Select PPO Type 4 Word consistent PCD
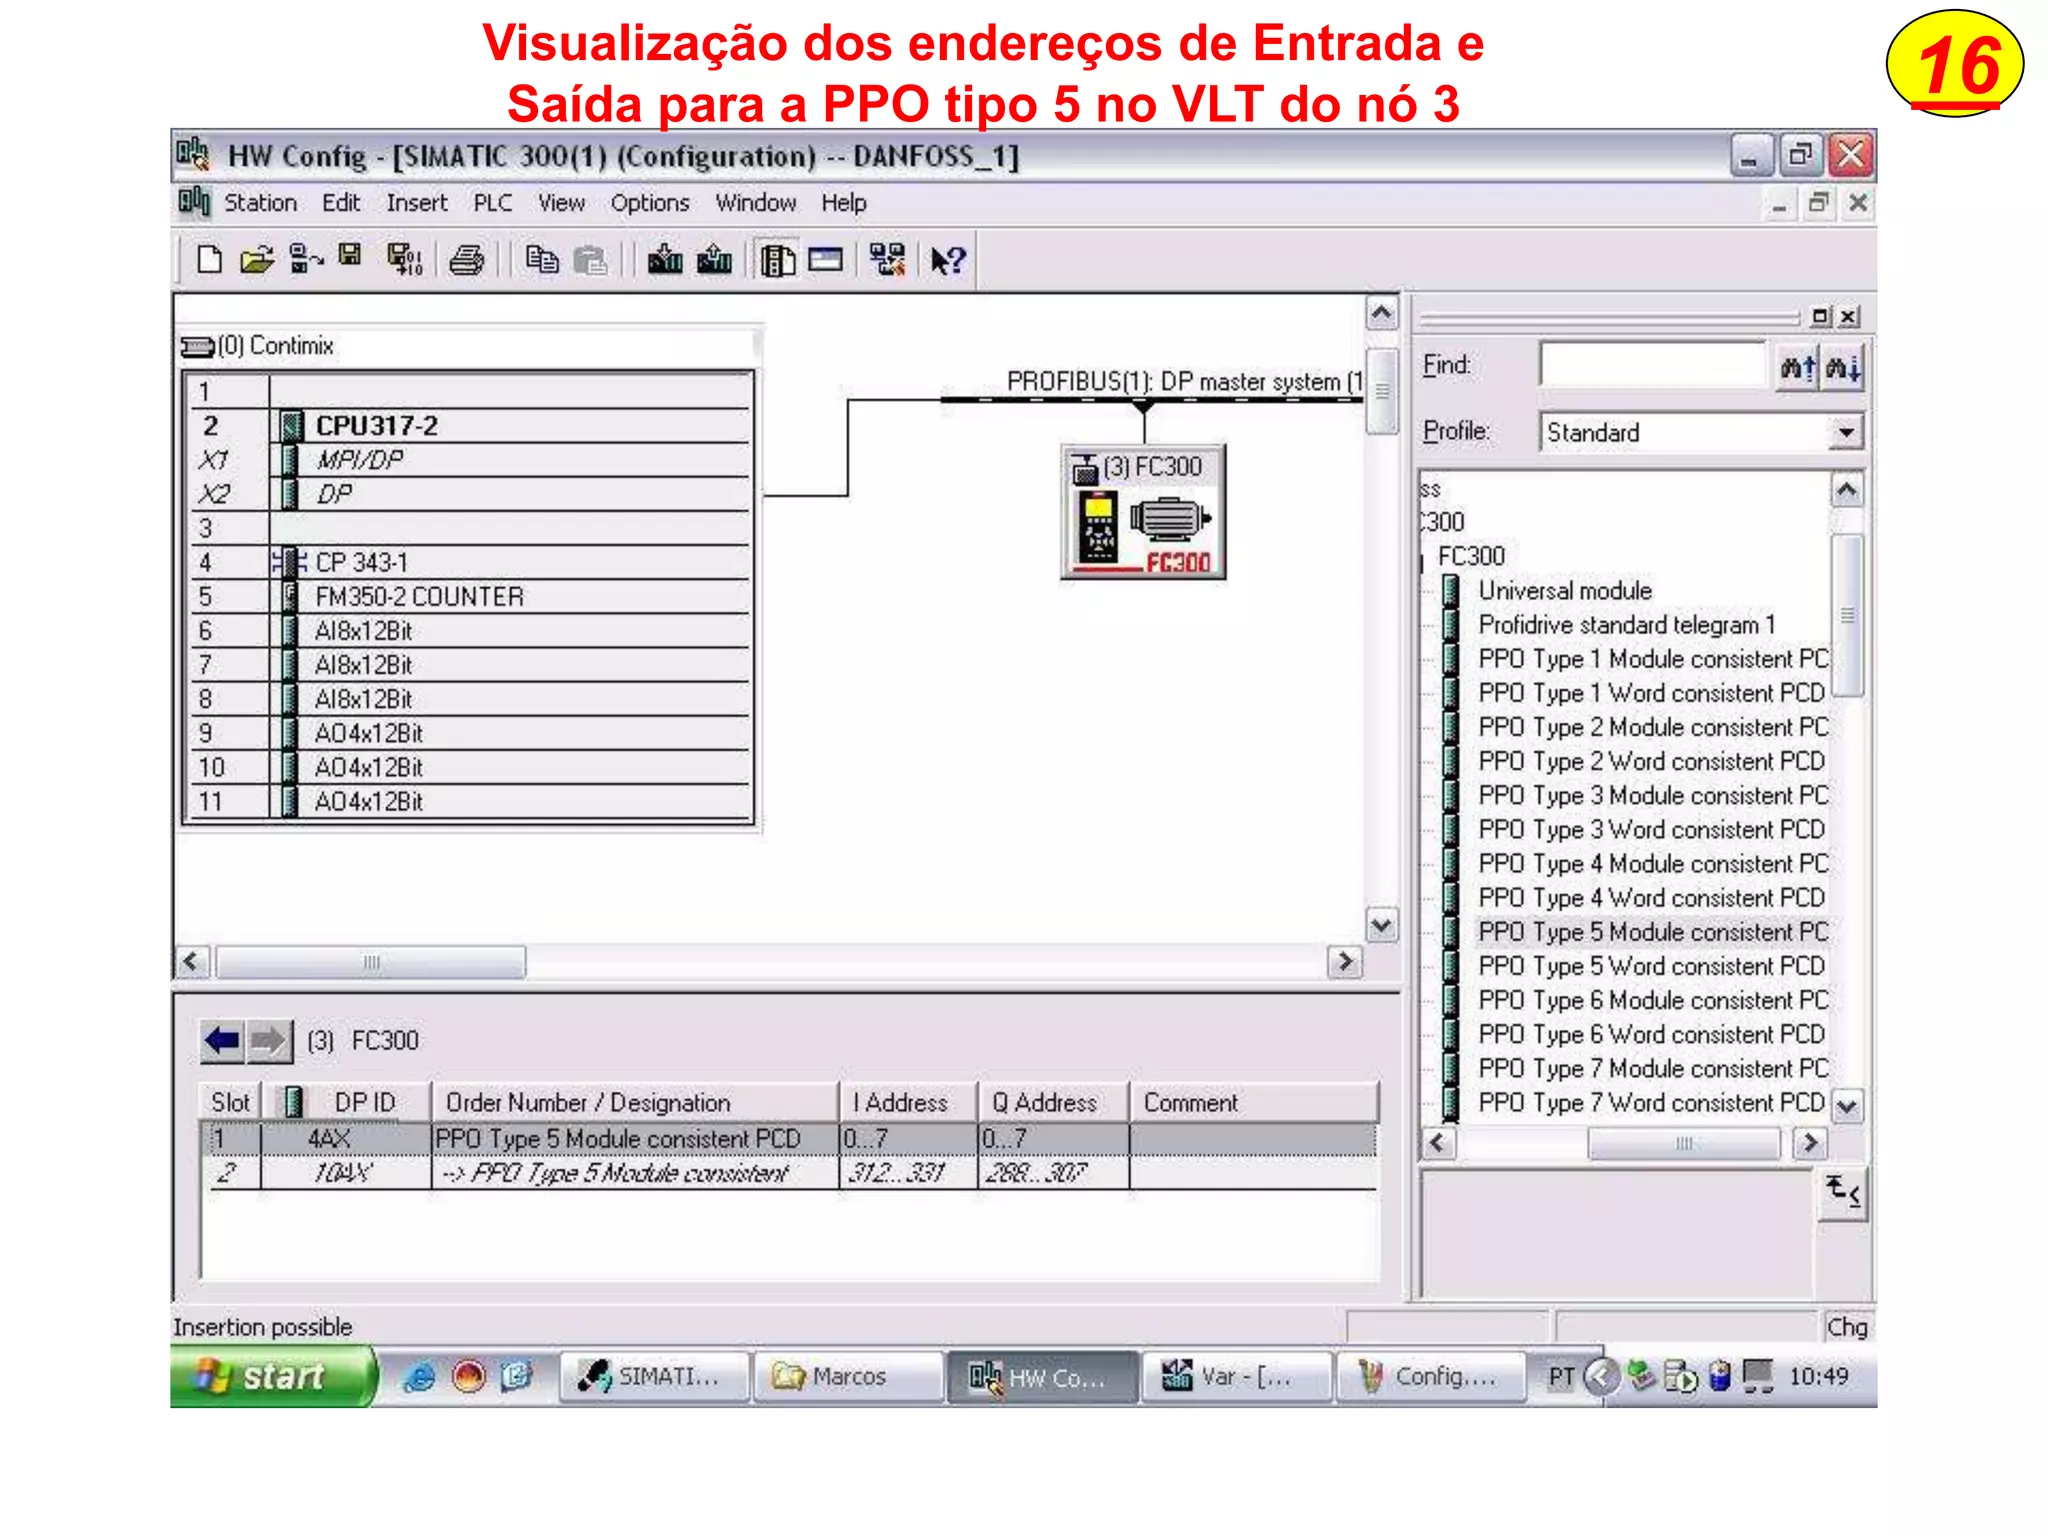 tap(1652, 898)
